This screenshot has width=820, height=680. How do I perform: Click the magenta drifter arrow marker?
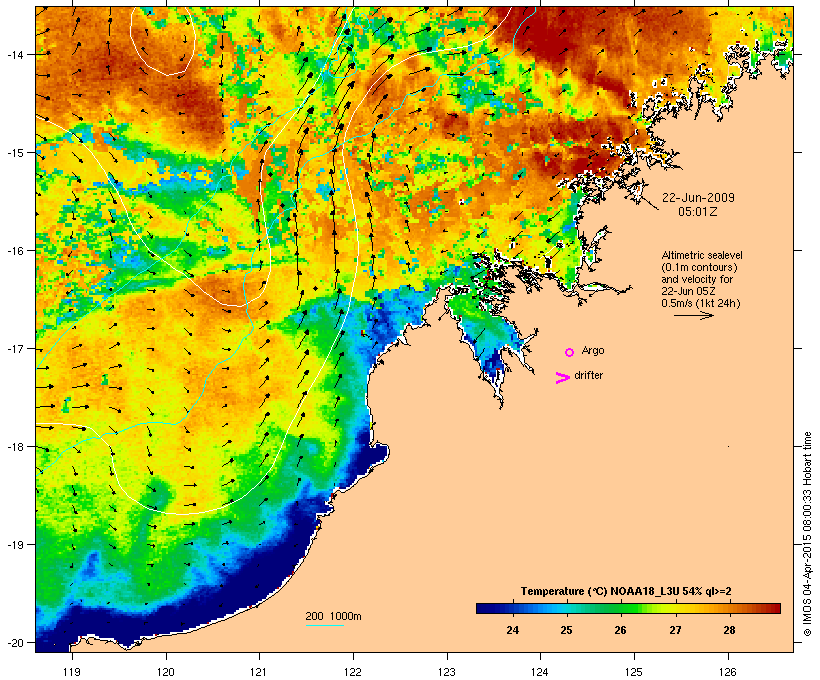(562, 378)
